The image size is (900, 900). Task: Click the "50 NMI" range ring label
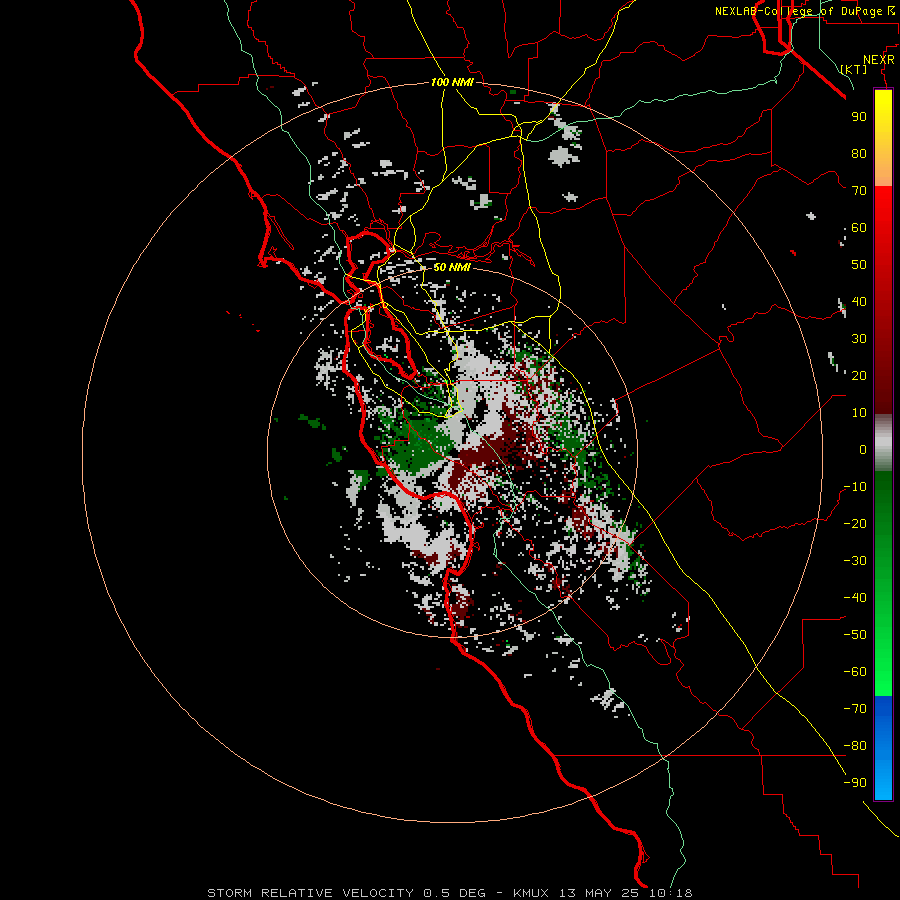pos(452,267)
